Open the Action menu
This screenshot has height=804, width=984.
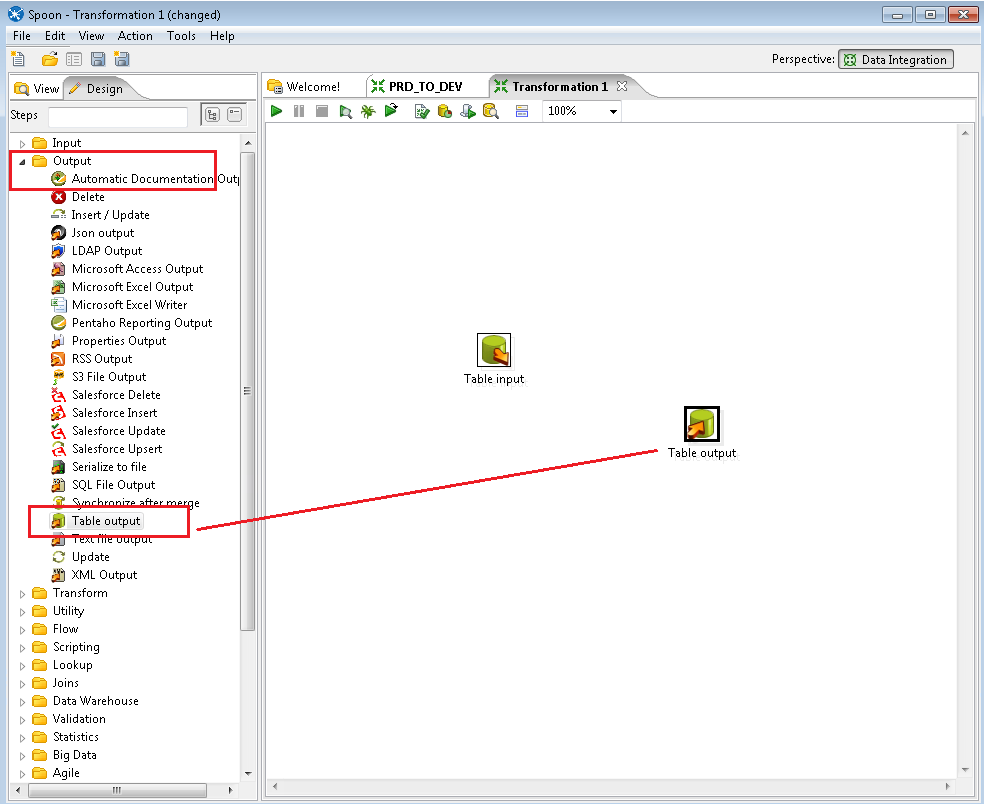(x=135, y=36)
